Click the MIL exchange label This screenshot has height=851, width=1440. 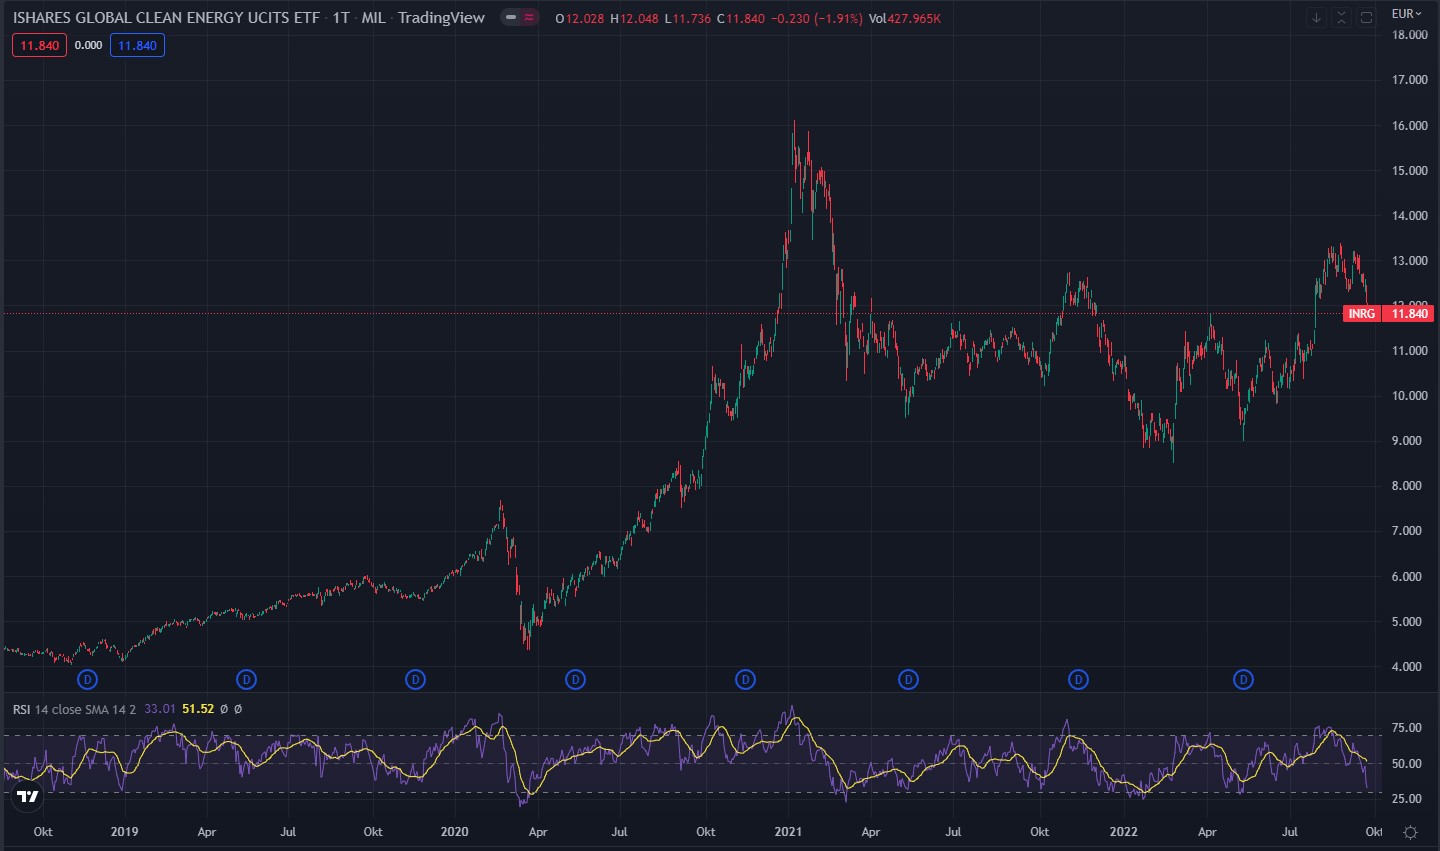click(x=373, y=18)
